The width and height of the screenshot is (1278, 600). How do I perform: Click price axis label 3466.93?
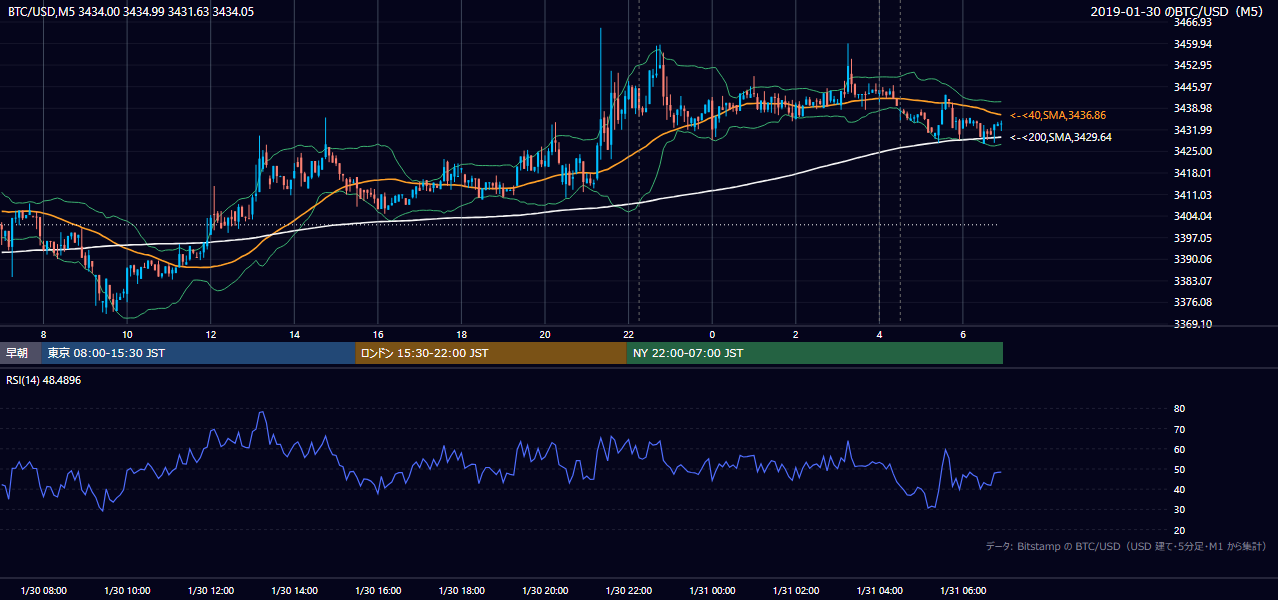coord(1193,22)
